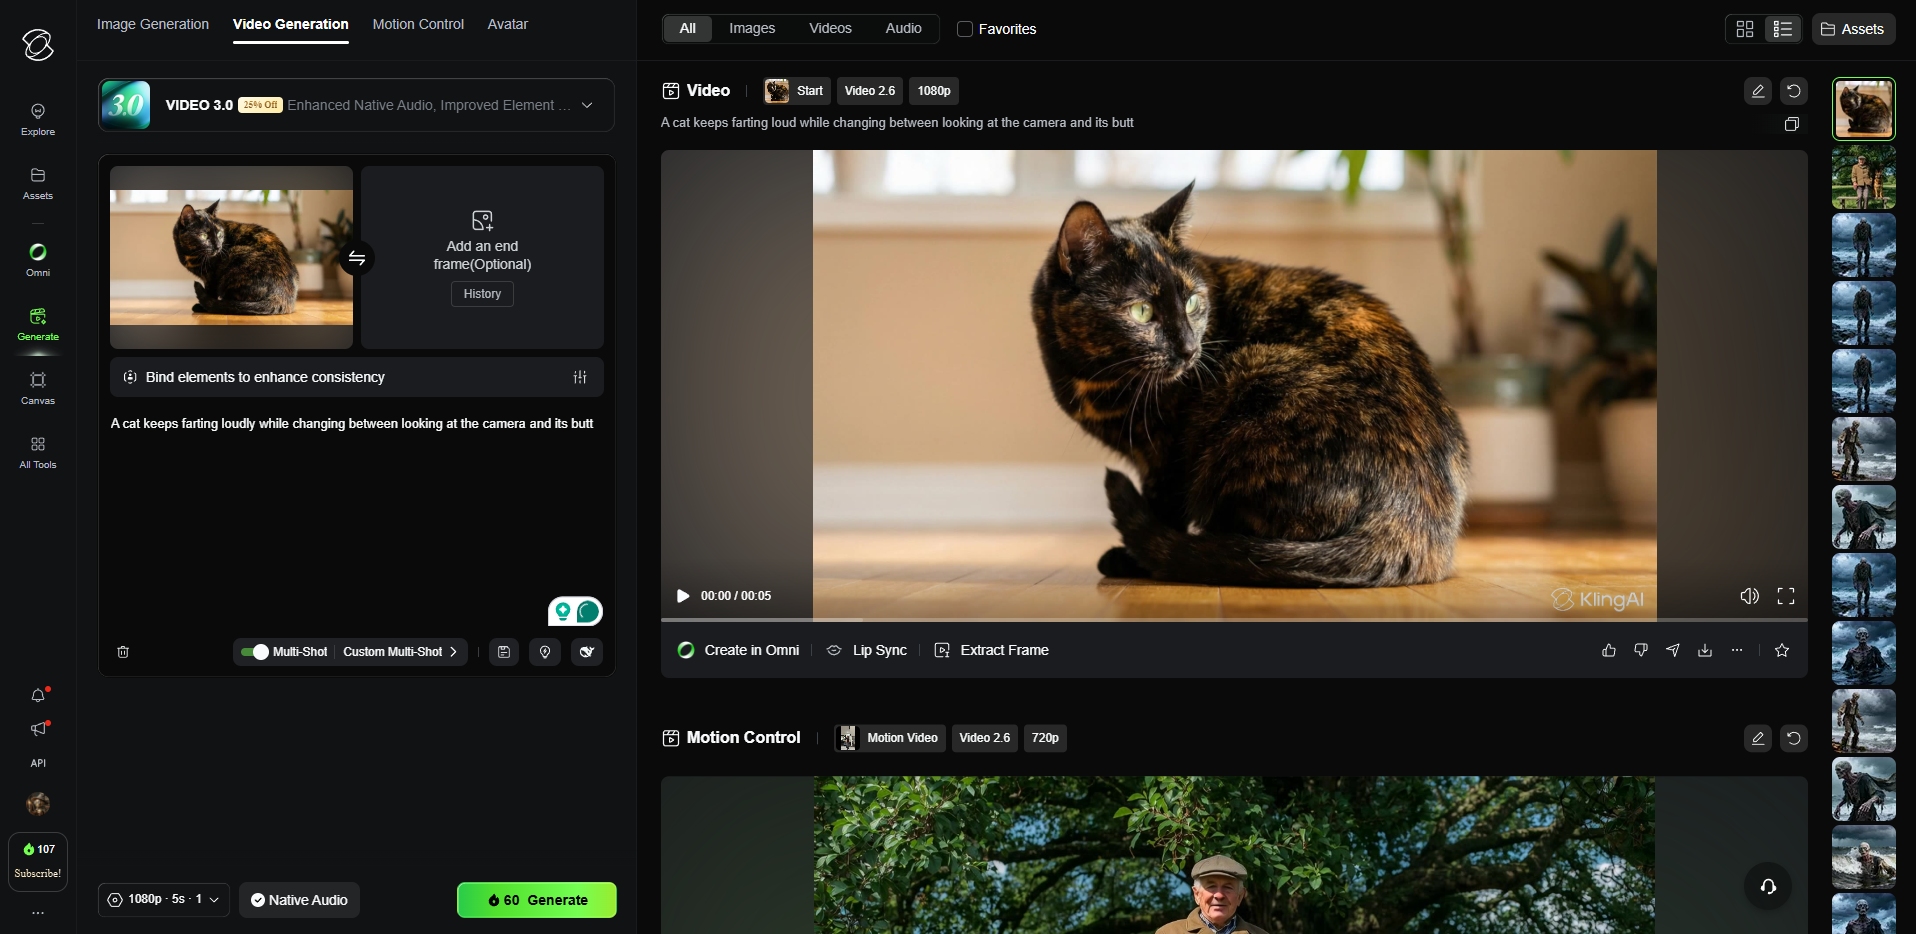Image resolution: width=1916 pixels, height=934 pixels.
Task: Click the green Generate button
Action: pyautogui.click(x=537, y=900)
